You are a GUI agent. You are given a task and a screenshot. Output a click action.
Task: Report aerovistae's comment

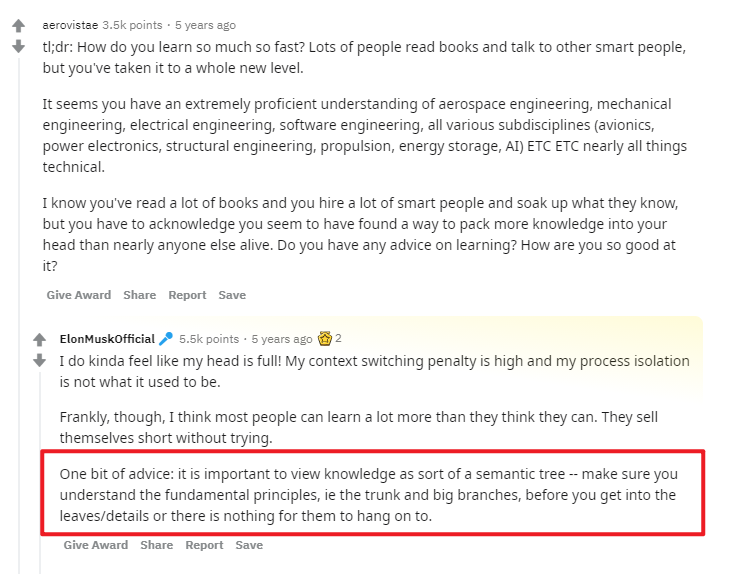[x=187, y=295]
